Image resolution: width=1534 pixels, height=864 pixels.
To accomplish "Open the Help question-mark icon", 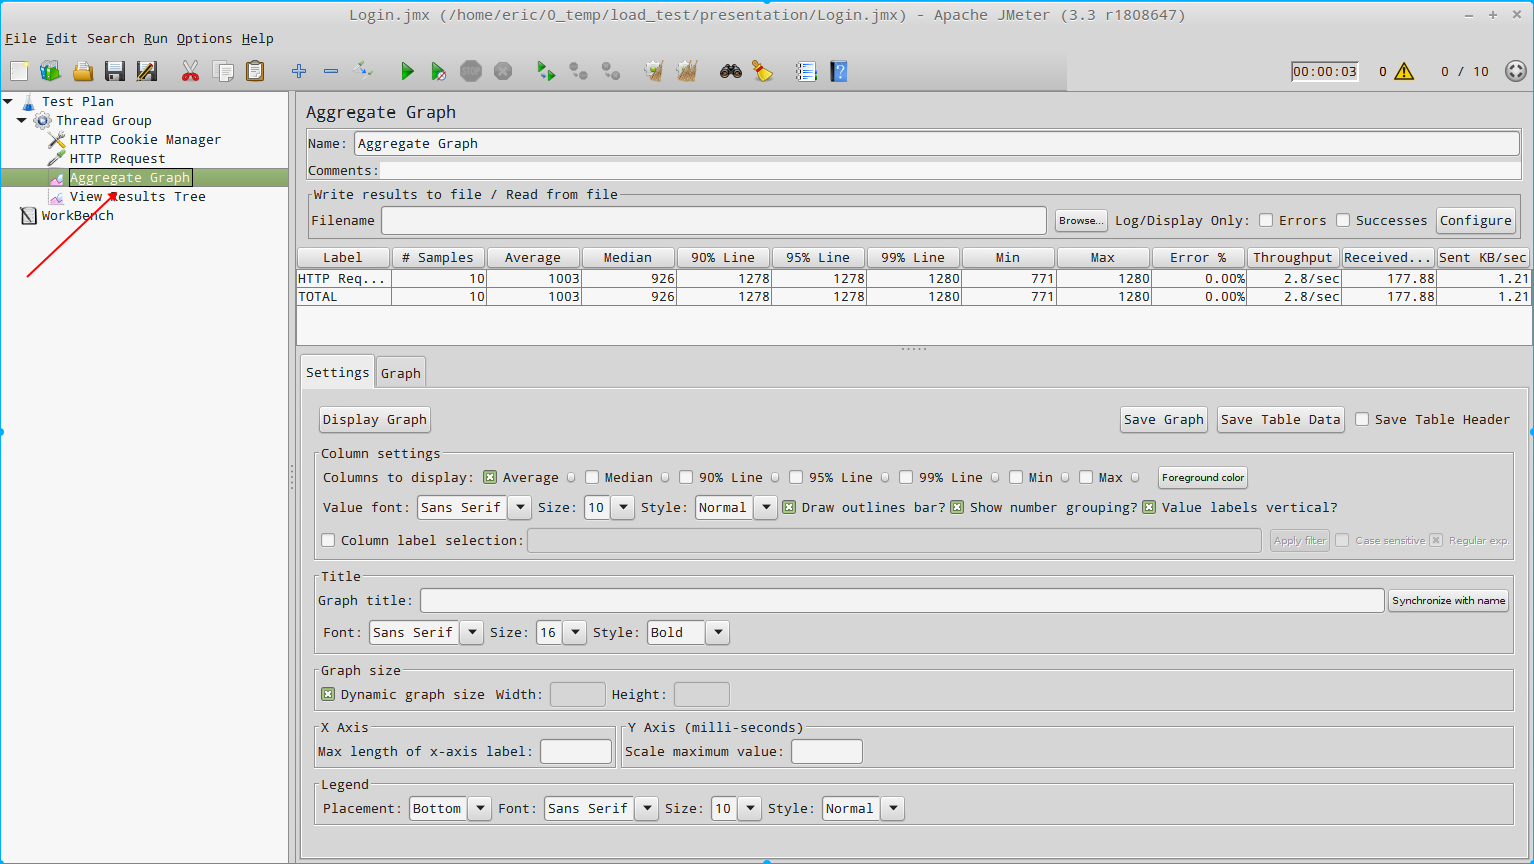I will point(839,71).
